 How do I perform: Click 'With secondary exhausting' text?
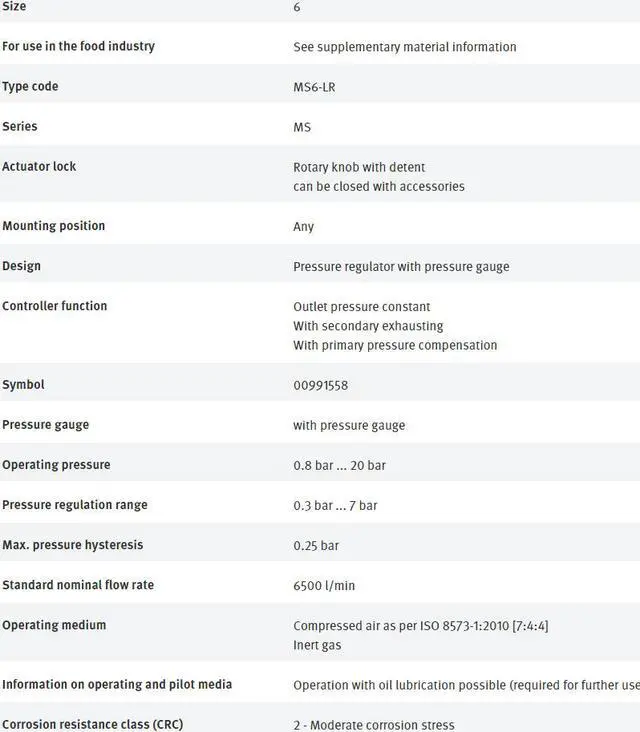(x=368, y=326)
